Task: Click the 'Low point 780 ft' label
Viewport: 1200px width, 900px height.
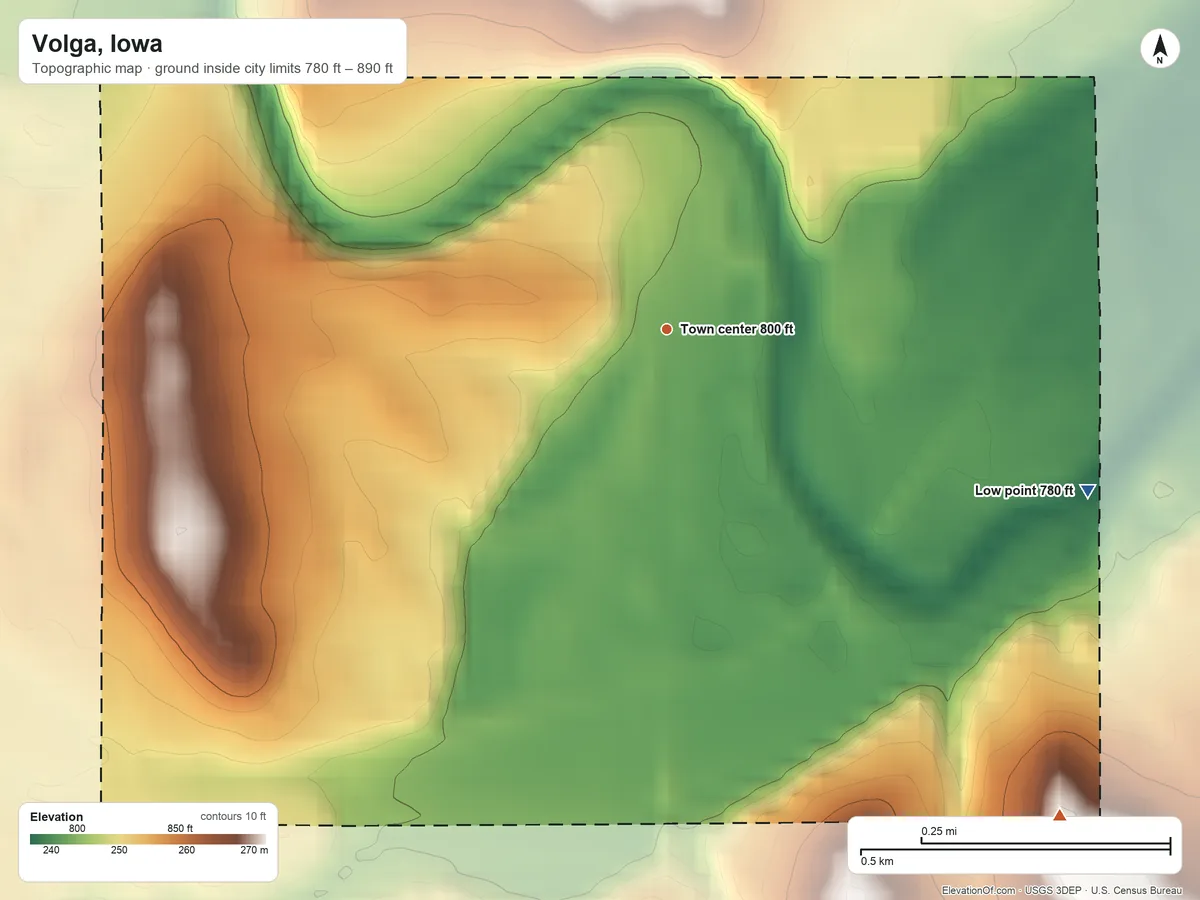Action: pos(1024,491)
